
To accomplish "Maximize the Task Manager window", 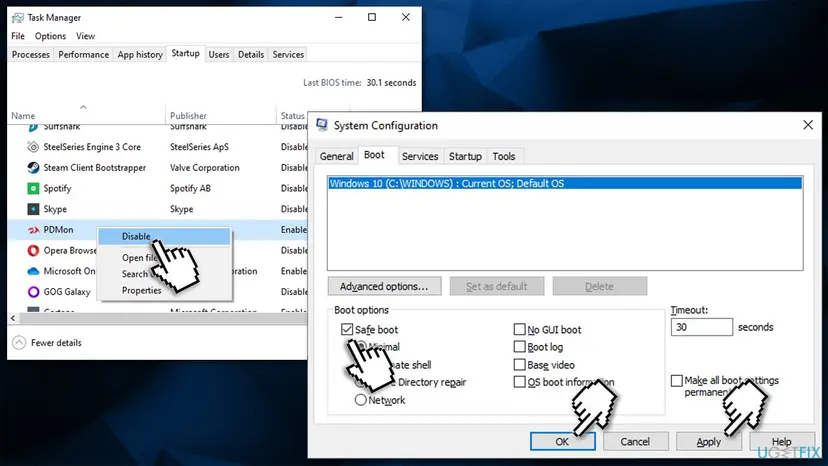I will (372, 17).
